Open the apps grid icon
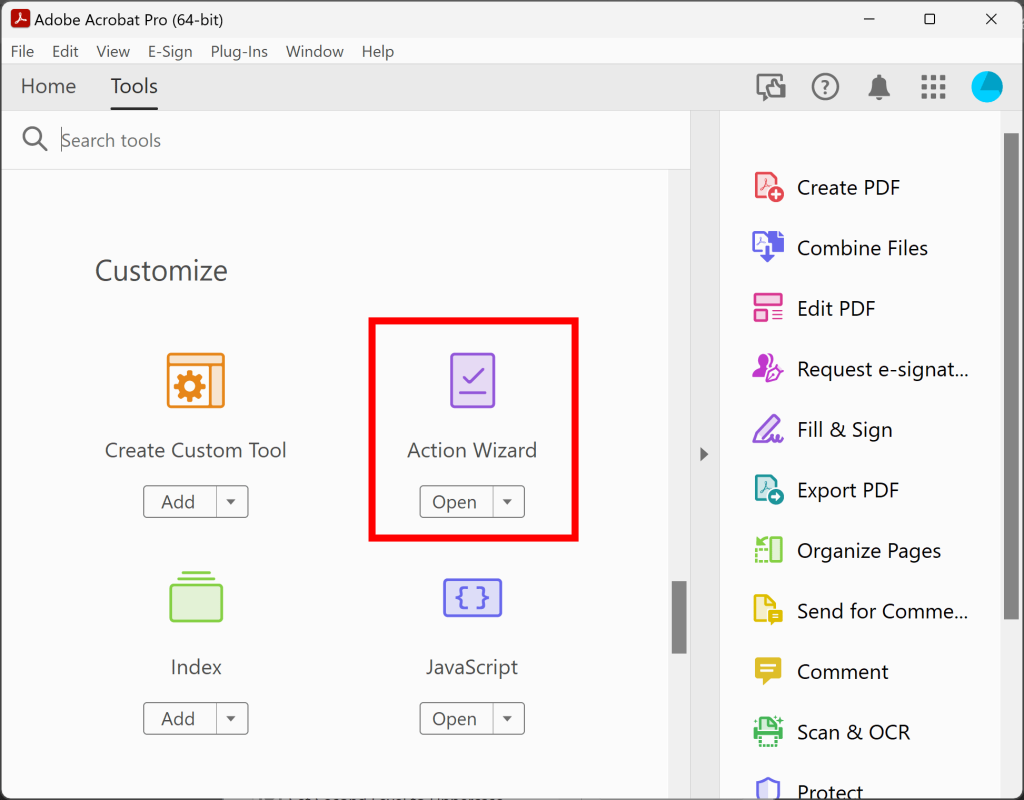Screen dimensions: 1024x800 coord(933,87)
